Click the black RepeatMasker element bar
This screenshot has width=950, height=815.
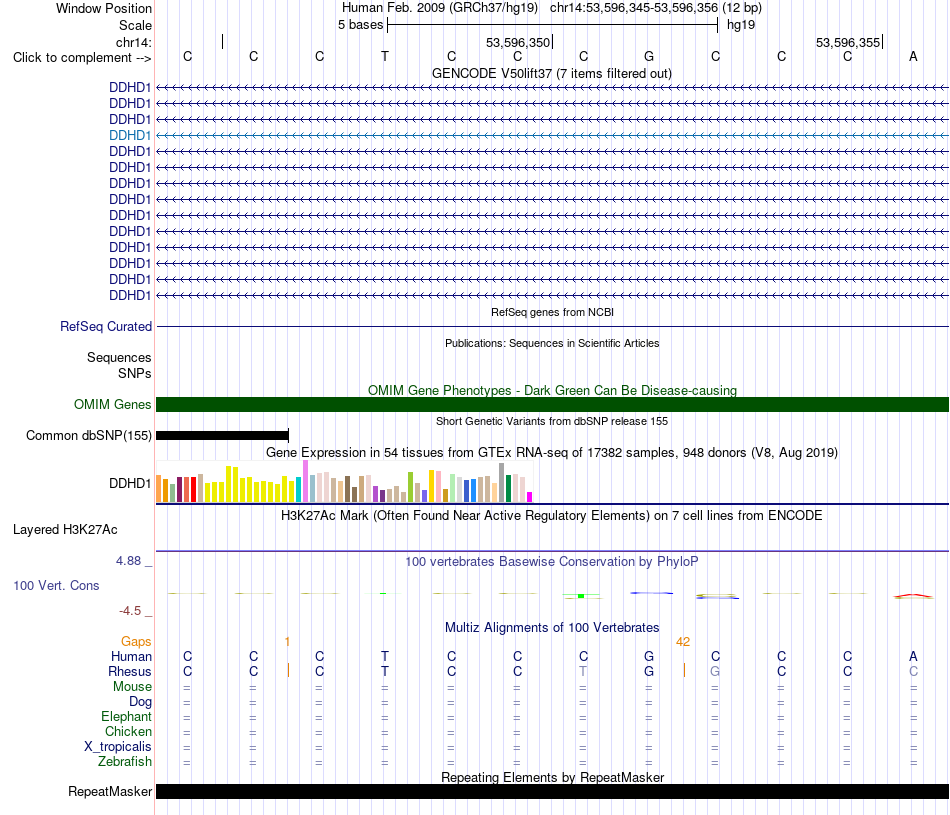coord(552,791)
